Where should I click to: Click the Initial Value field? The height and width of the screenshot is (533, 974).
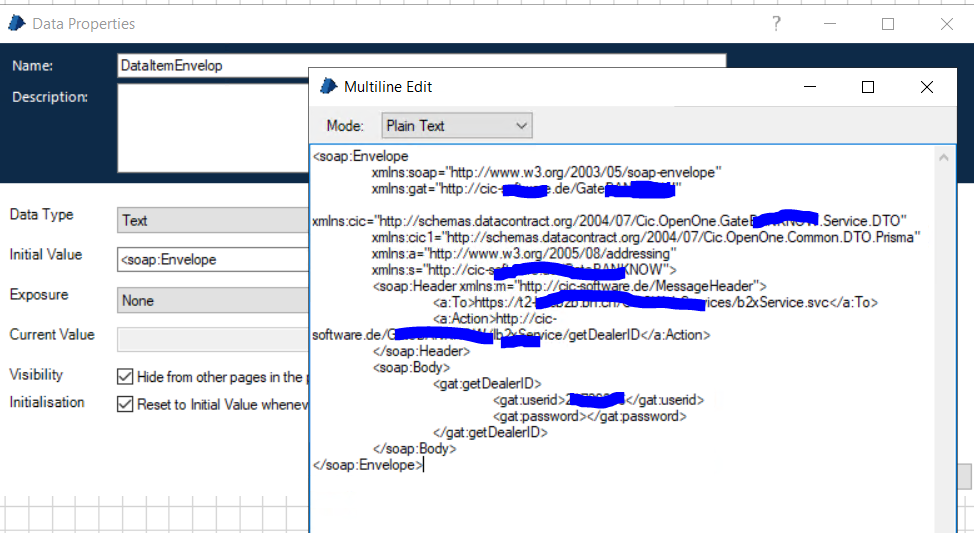212,260
